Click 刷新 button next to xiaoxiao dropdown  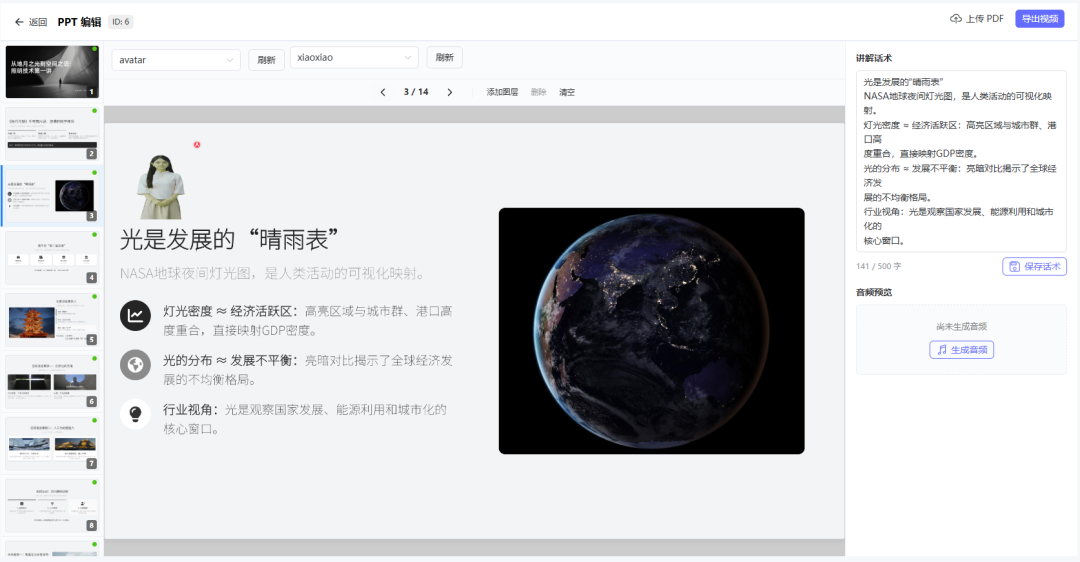point(444,57)
